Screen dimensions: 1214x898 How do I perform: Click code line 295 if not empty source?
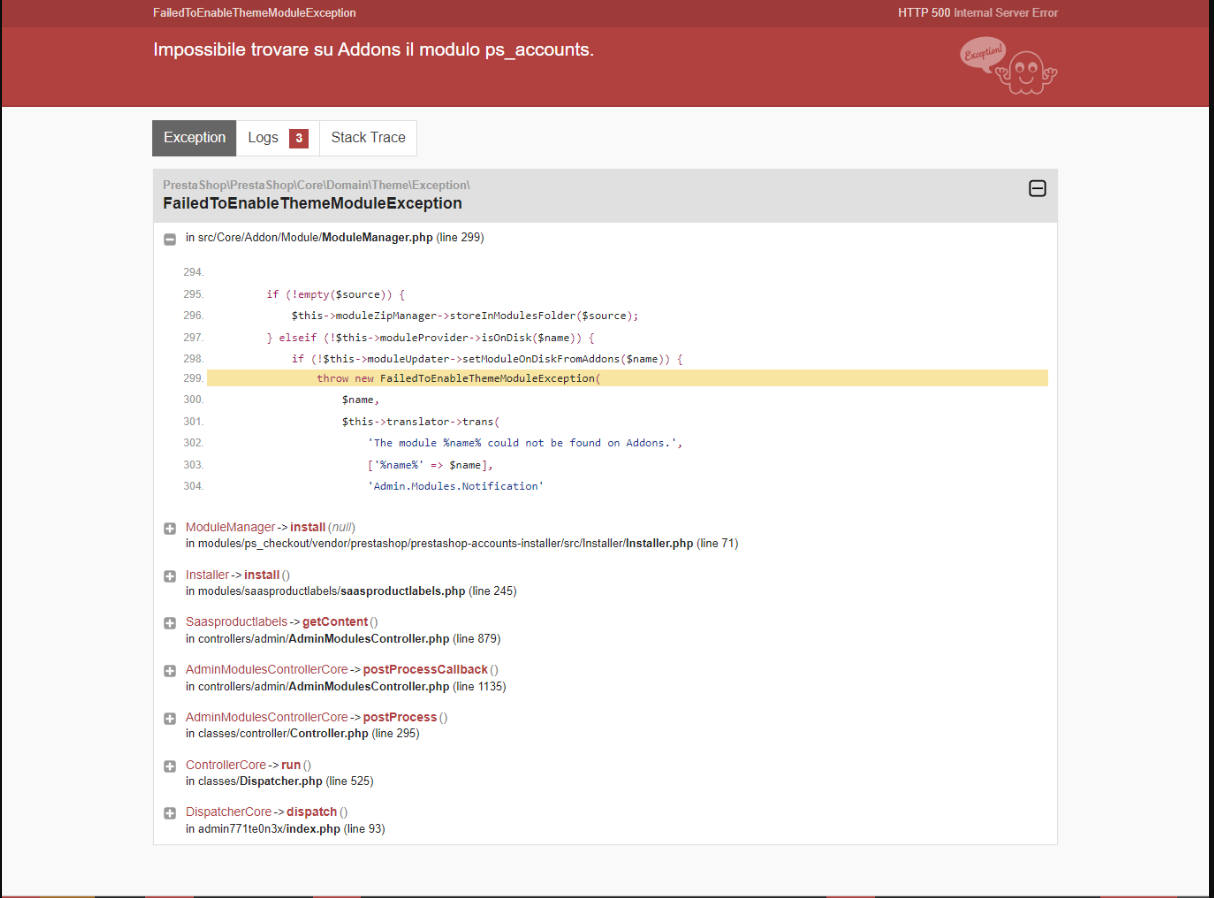[x=335, y=294]
